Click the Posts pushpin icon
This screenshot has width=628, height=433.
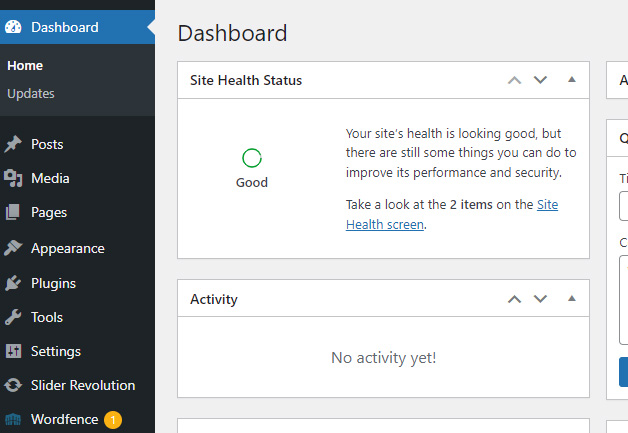click(x=13, y=144)
